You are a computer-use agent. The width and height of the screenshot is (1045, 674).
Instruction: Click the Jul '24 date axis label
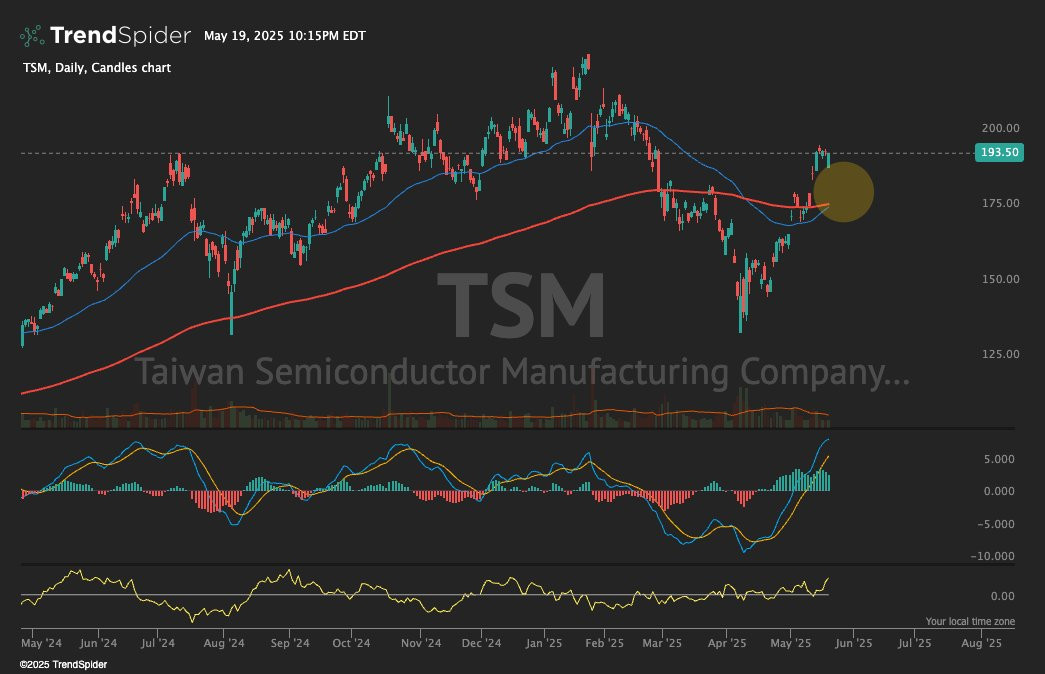pyautogui.click(x=158, y=643)
